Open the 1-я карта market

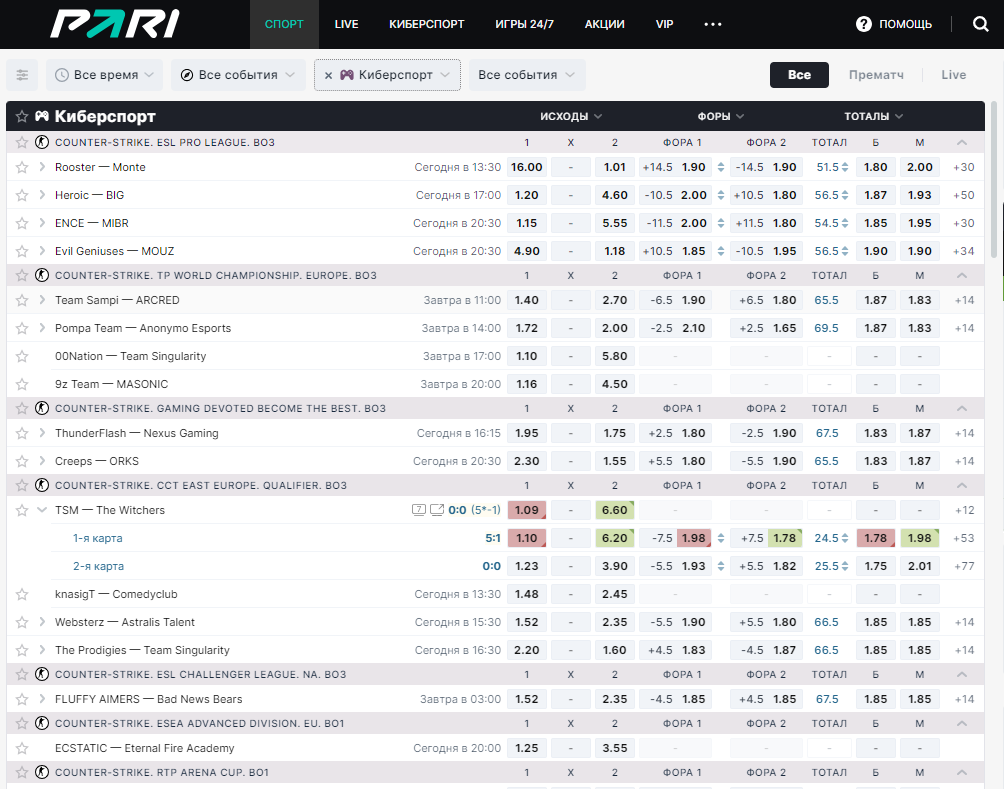97,538
